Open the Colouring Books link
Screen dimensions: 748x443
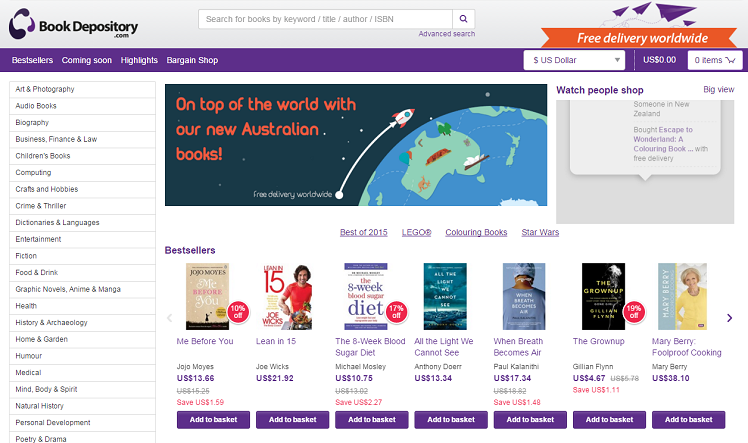tap(476, 232)
